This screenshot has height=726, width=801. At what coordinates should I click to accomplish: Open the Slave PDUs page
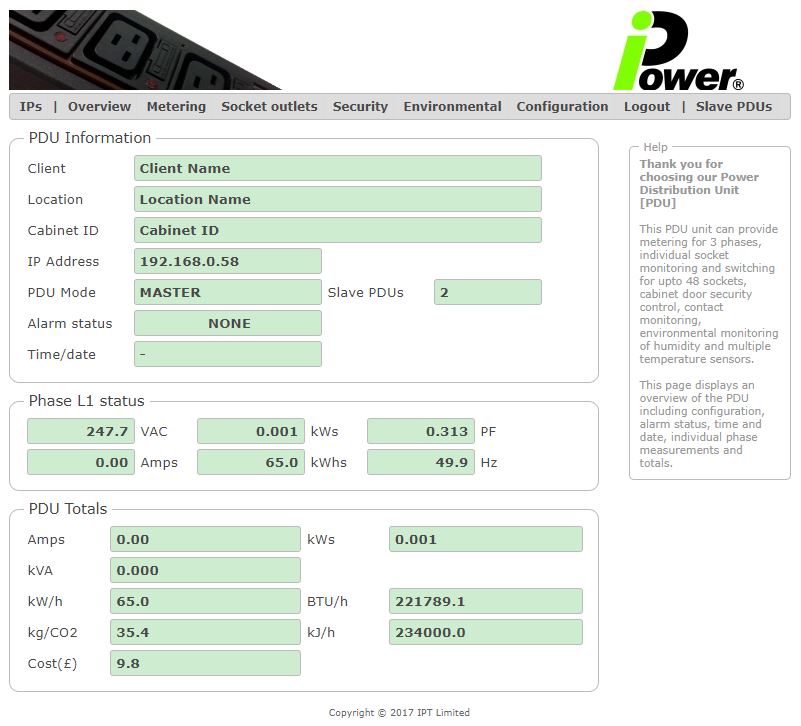coord(734,107)
